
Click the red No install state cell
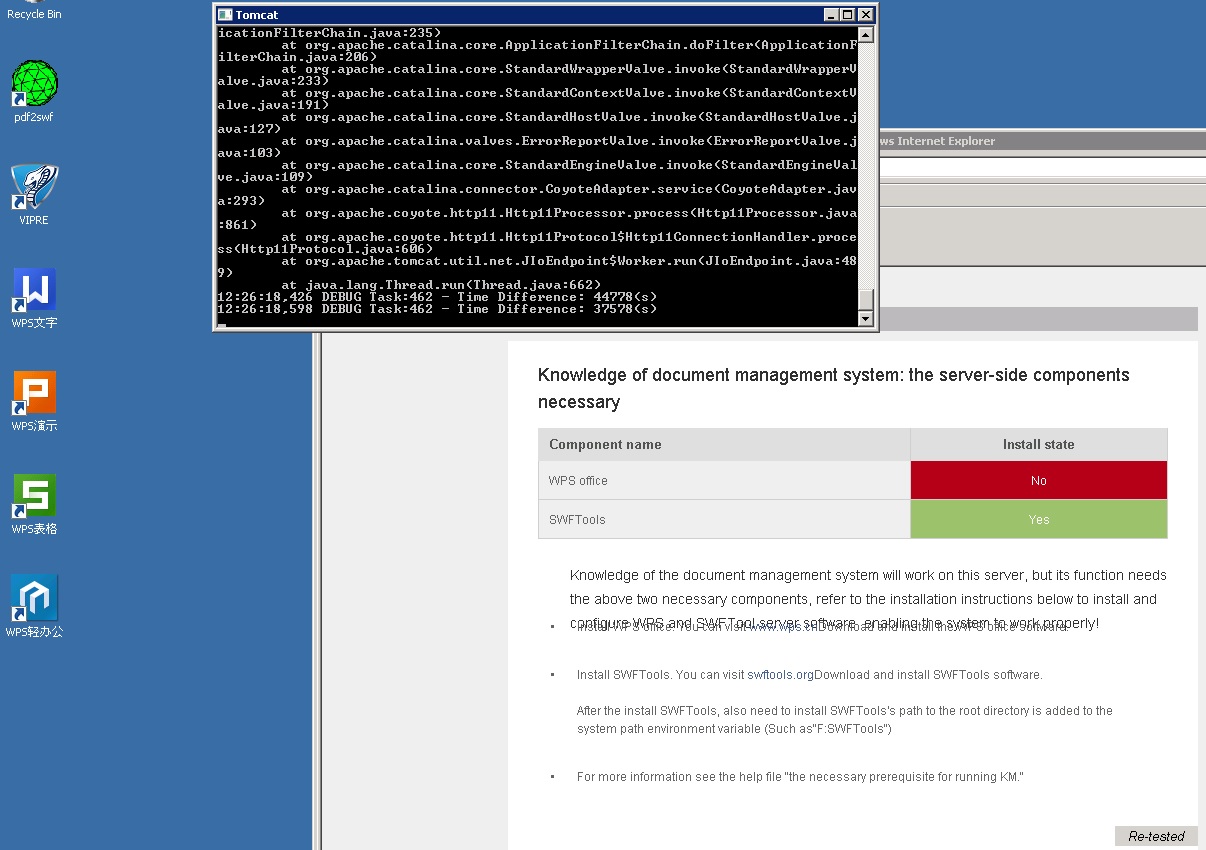(1039, 481)
